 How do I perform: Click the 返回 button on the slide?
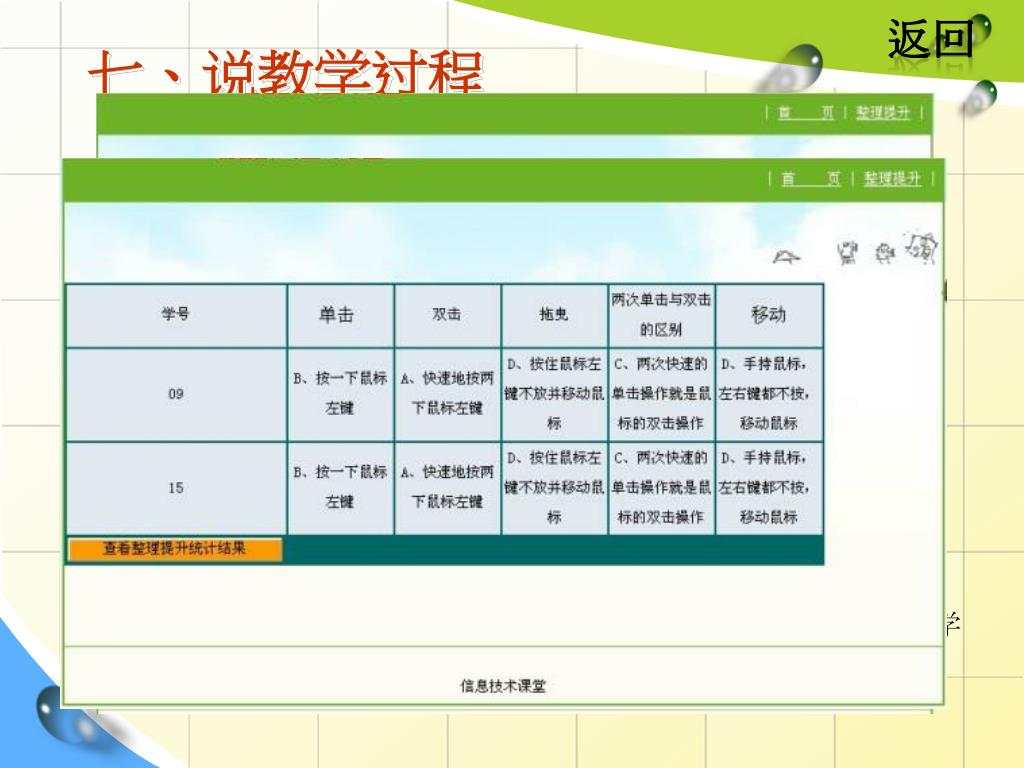[x=930, y=39]
